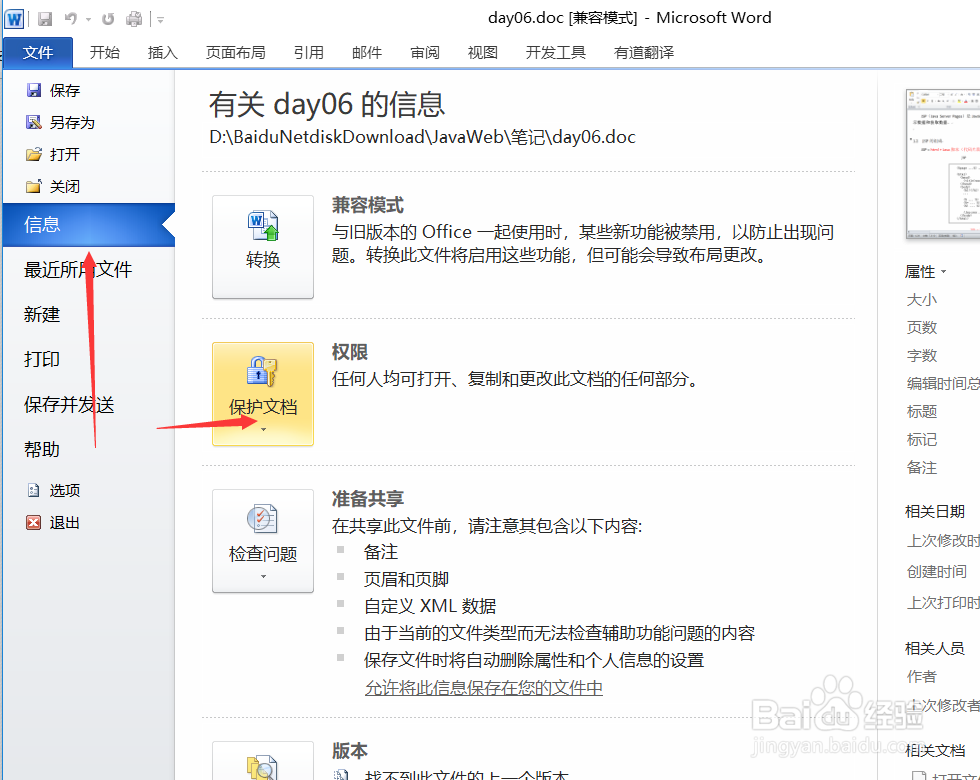Click the Undo icon in quick access toolbar

tap(71, 19)
